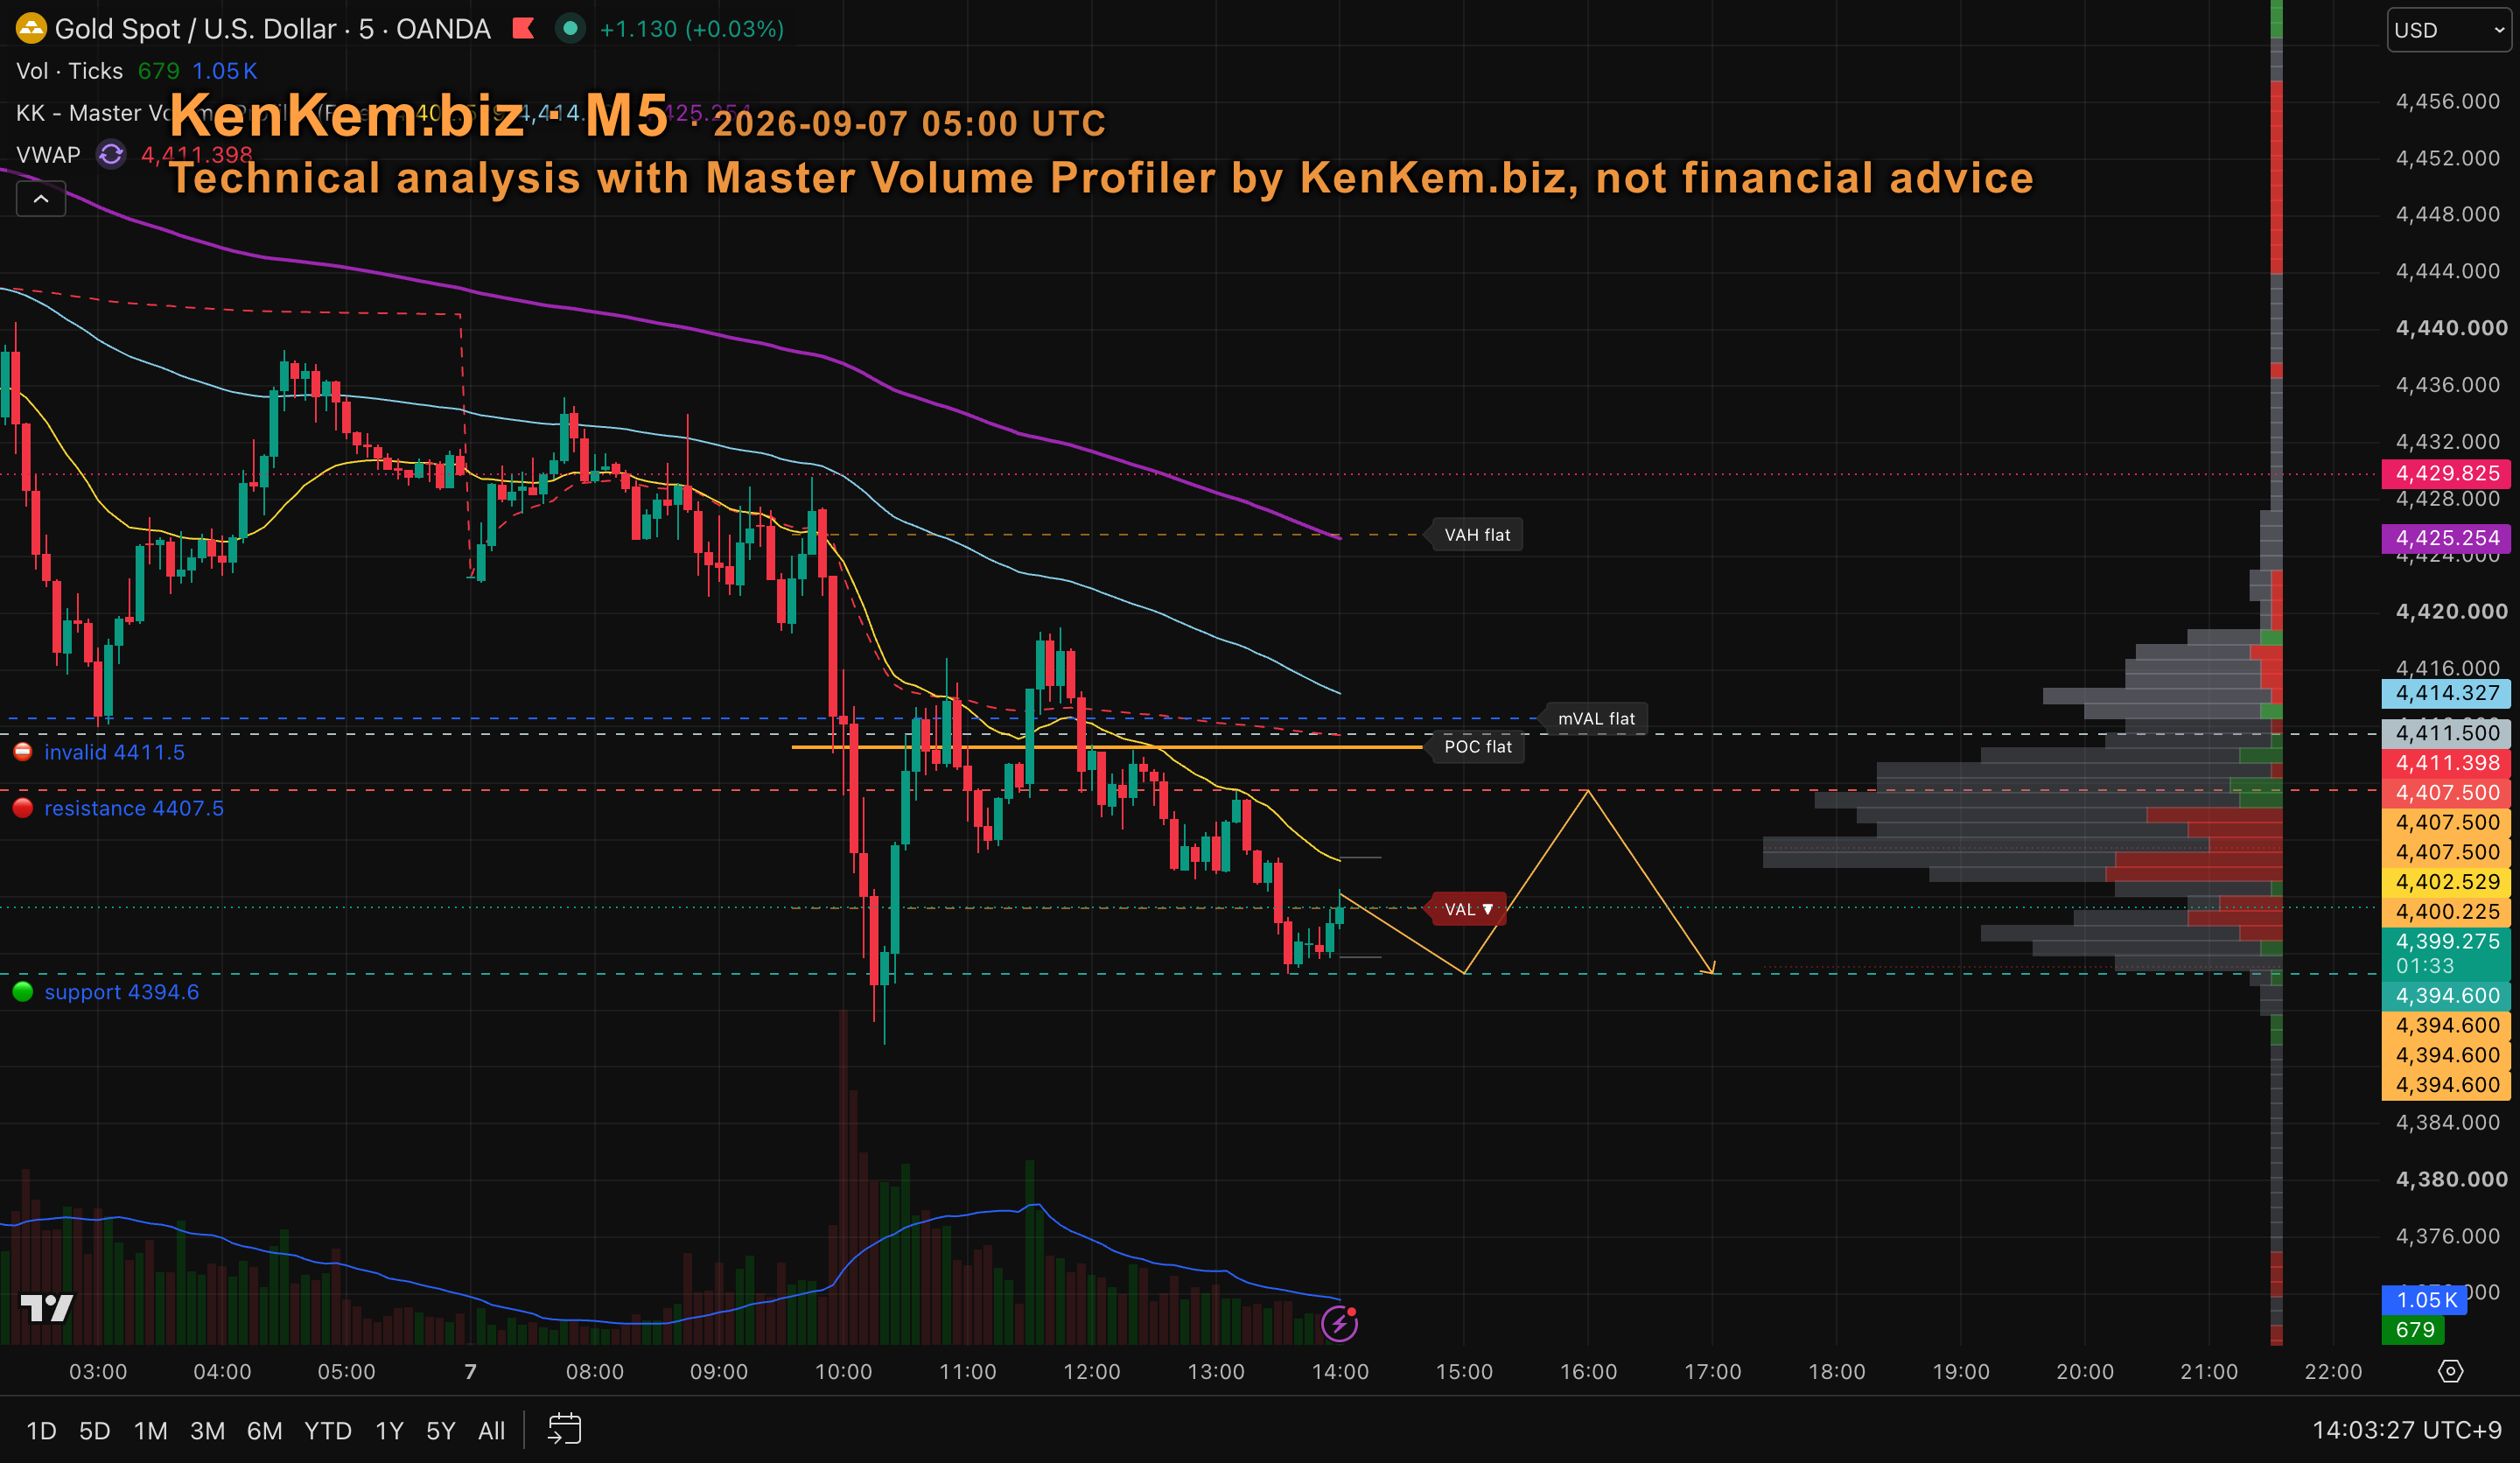Click the VAH flat label
The width and height of the screenshot is (2520, 1463).
click(1477, 535)
